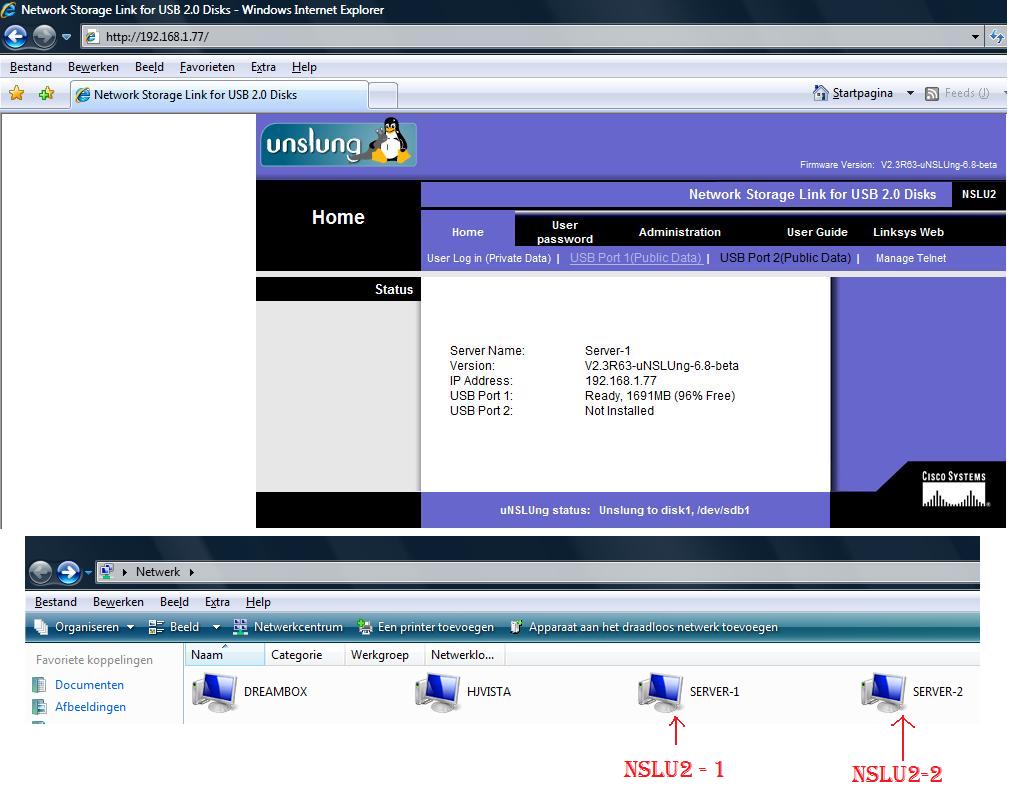The width and height of the screenshot is (1009, 799).
Task: Open the Favorieten menu
Action: 207,67
